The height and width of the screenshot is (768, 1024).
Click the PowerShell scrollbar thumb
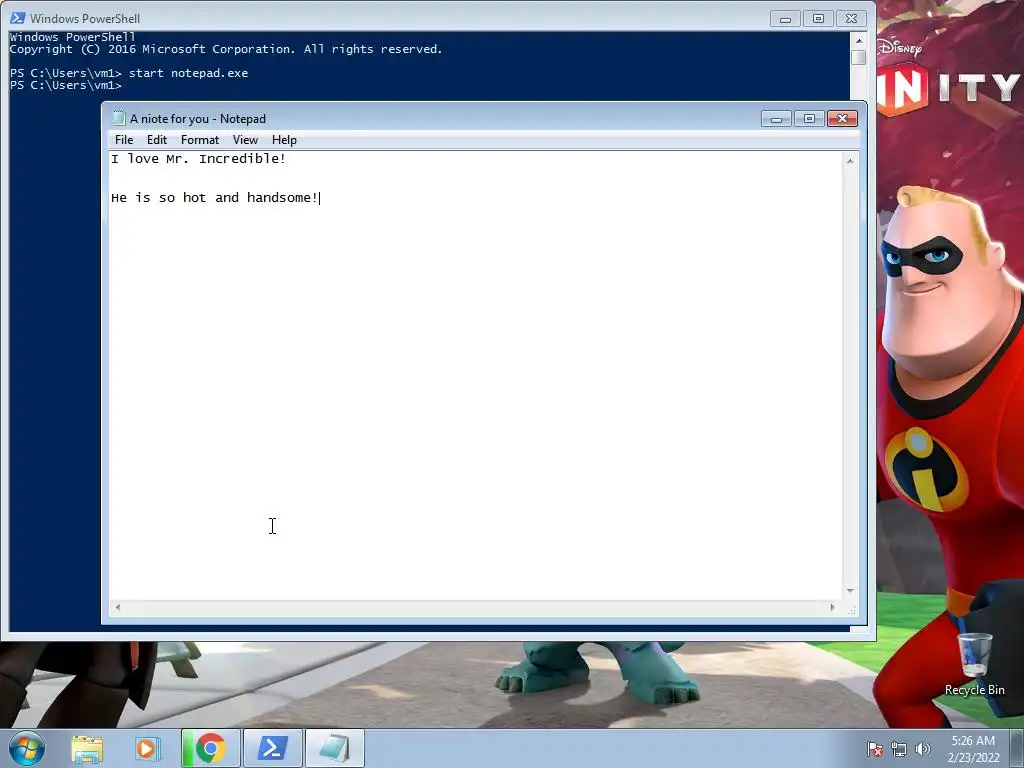(x=859, y=57)
